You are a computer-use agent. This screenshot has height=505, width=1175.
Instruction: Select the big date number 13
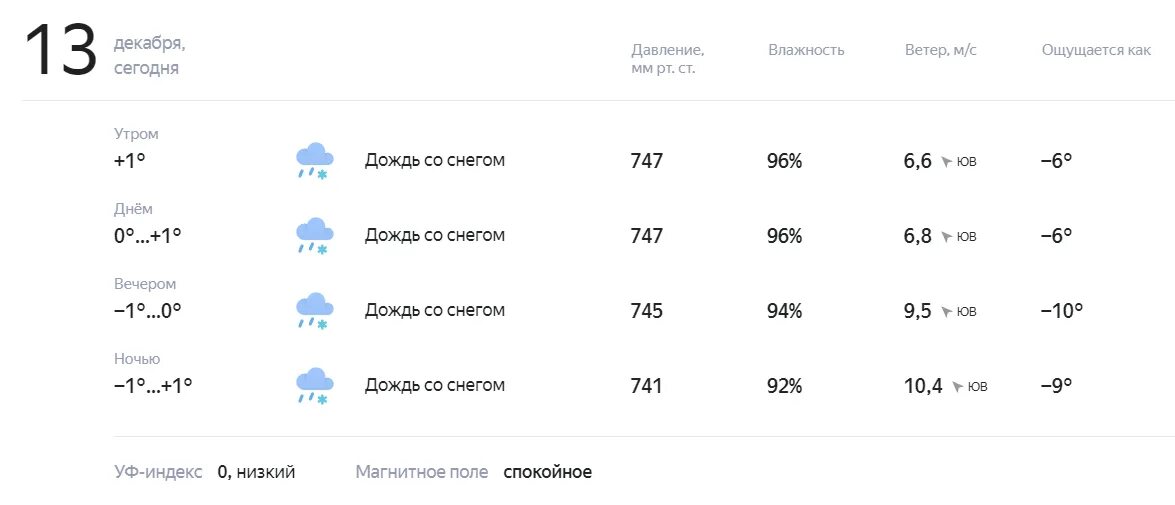tap(61, 51)
